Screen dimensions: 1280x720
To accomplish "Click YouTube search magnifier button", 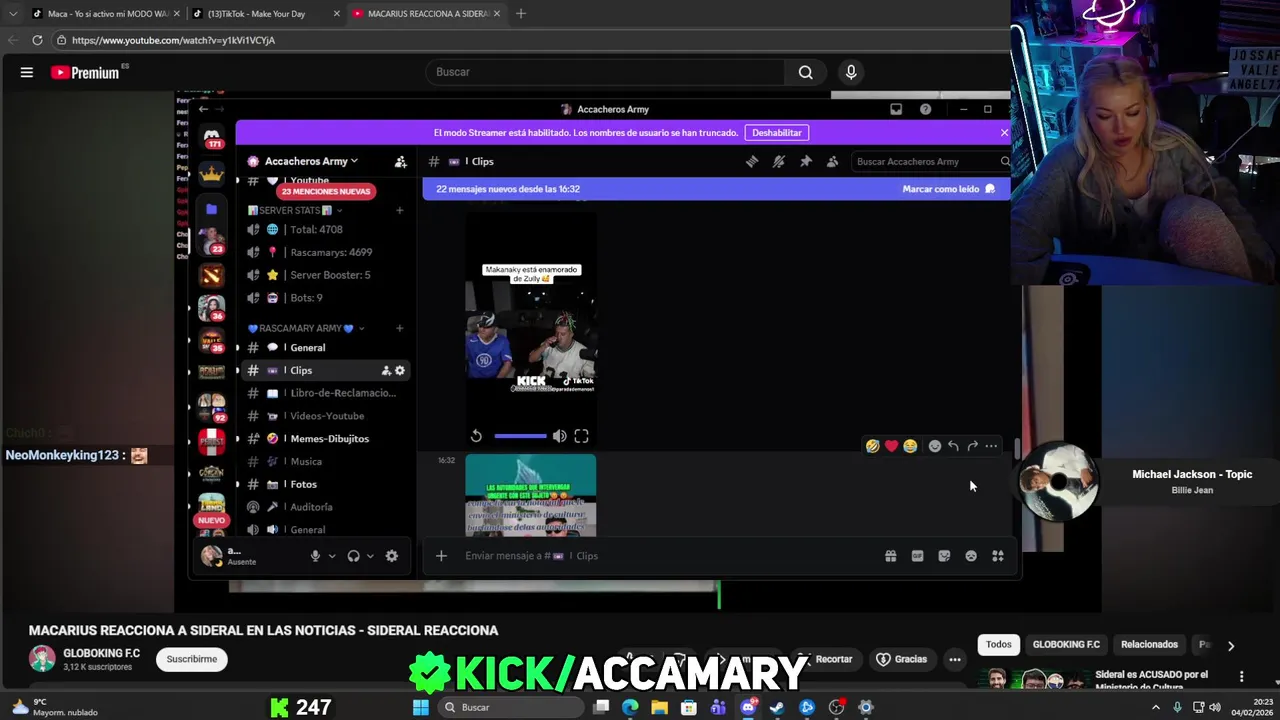I will (x=805, y=72).
